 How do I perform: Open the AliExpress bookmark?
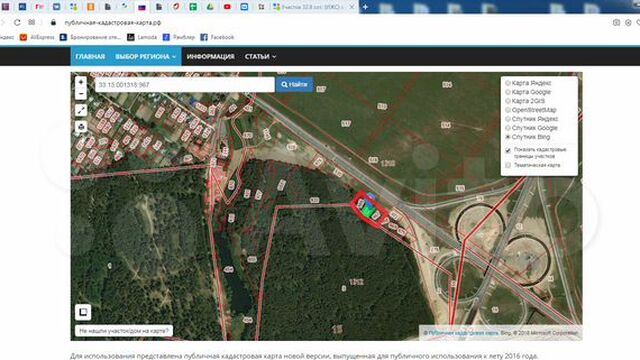click(38, 37)
